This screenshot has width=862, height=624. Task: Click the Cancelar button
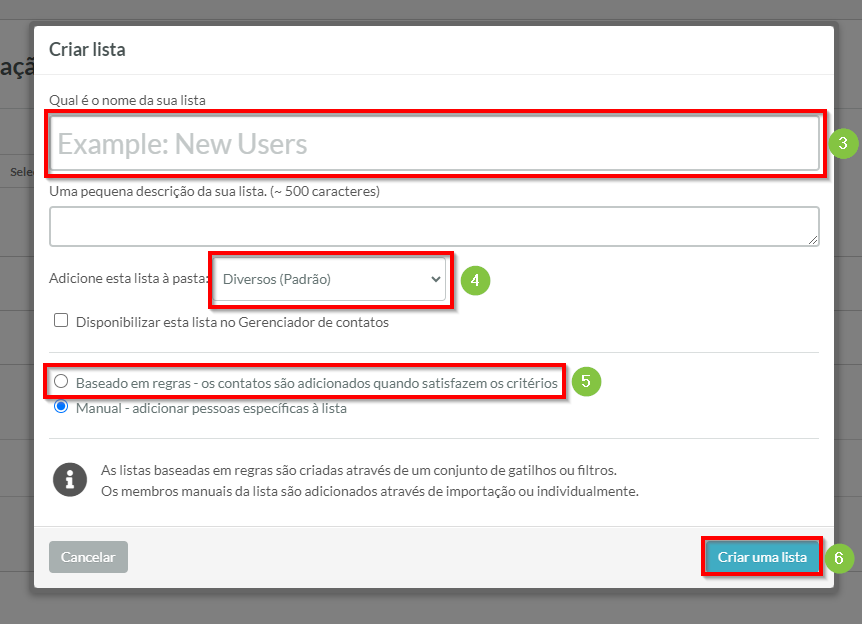click(x=89, y=557)
